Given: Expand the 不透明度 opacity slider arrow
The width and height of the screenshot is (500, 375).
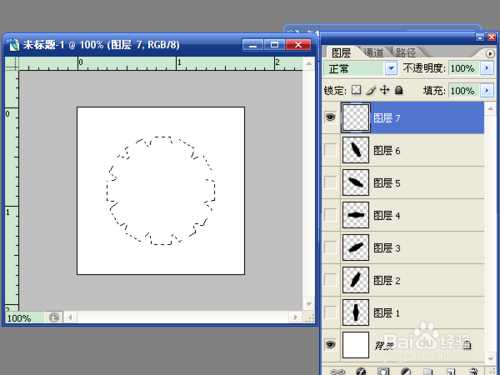Looking at the screenshot, I should pyautogui.click(x=487, y=68).
